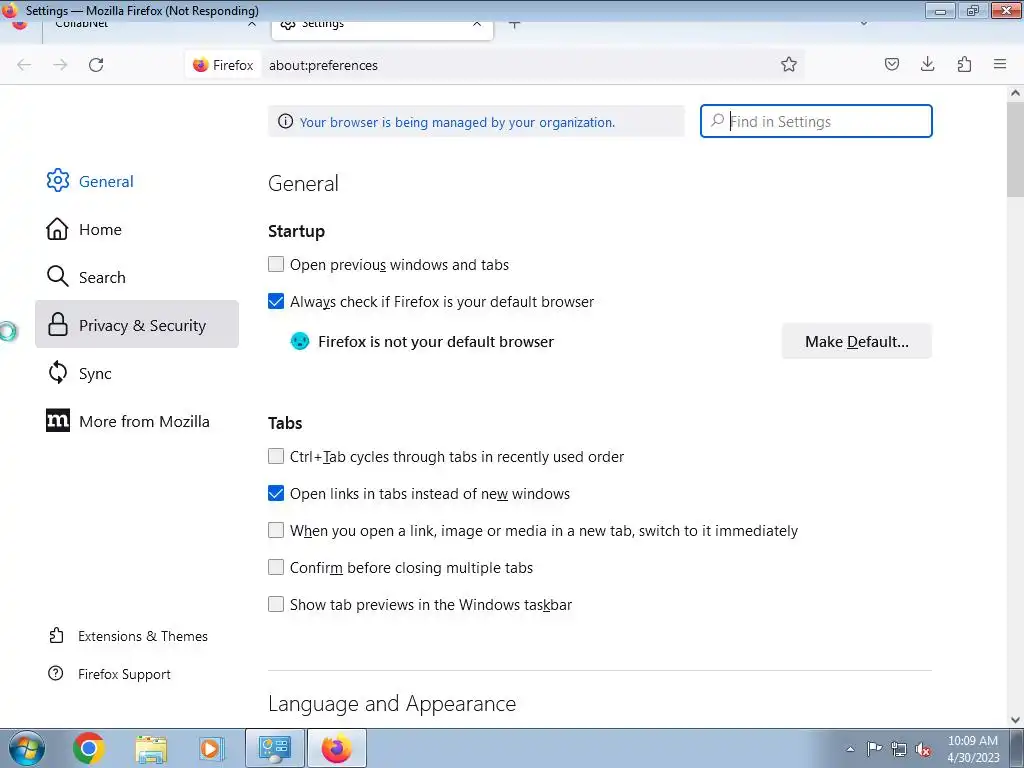Screen dimensions: 1024x768
Task: Open Privacy & Security settings
Action: pyautogui.click(x=136, y=325)
